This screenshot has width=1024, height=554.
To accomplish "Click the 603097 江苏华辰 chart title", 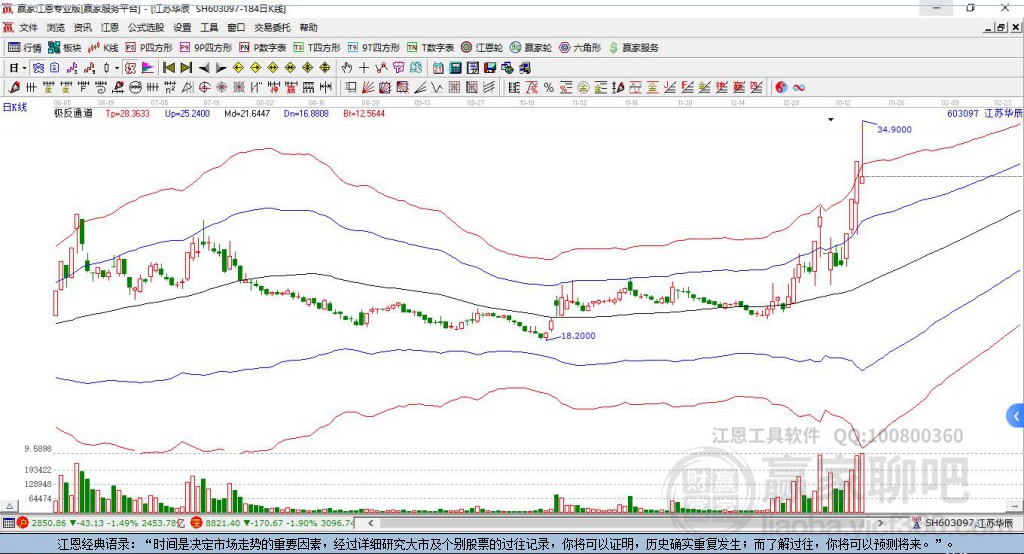I will (x=984, y=113).
